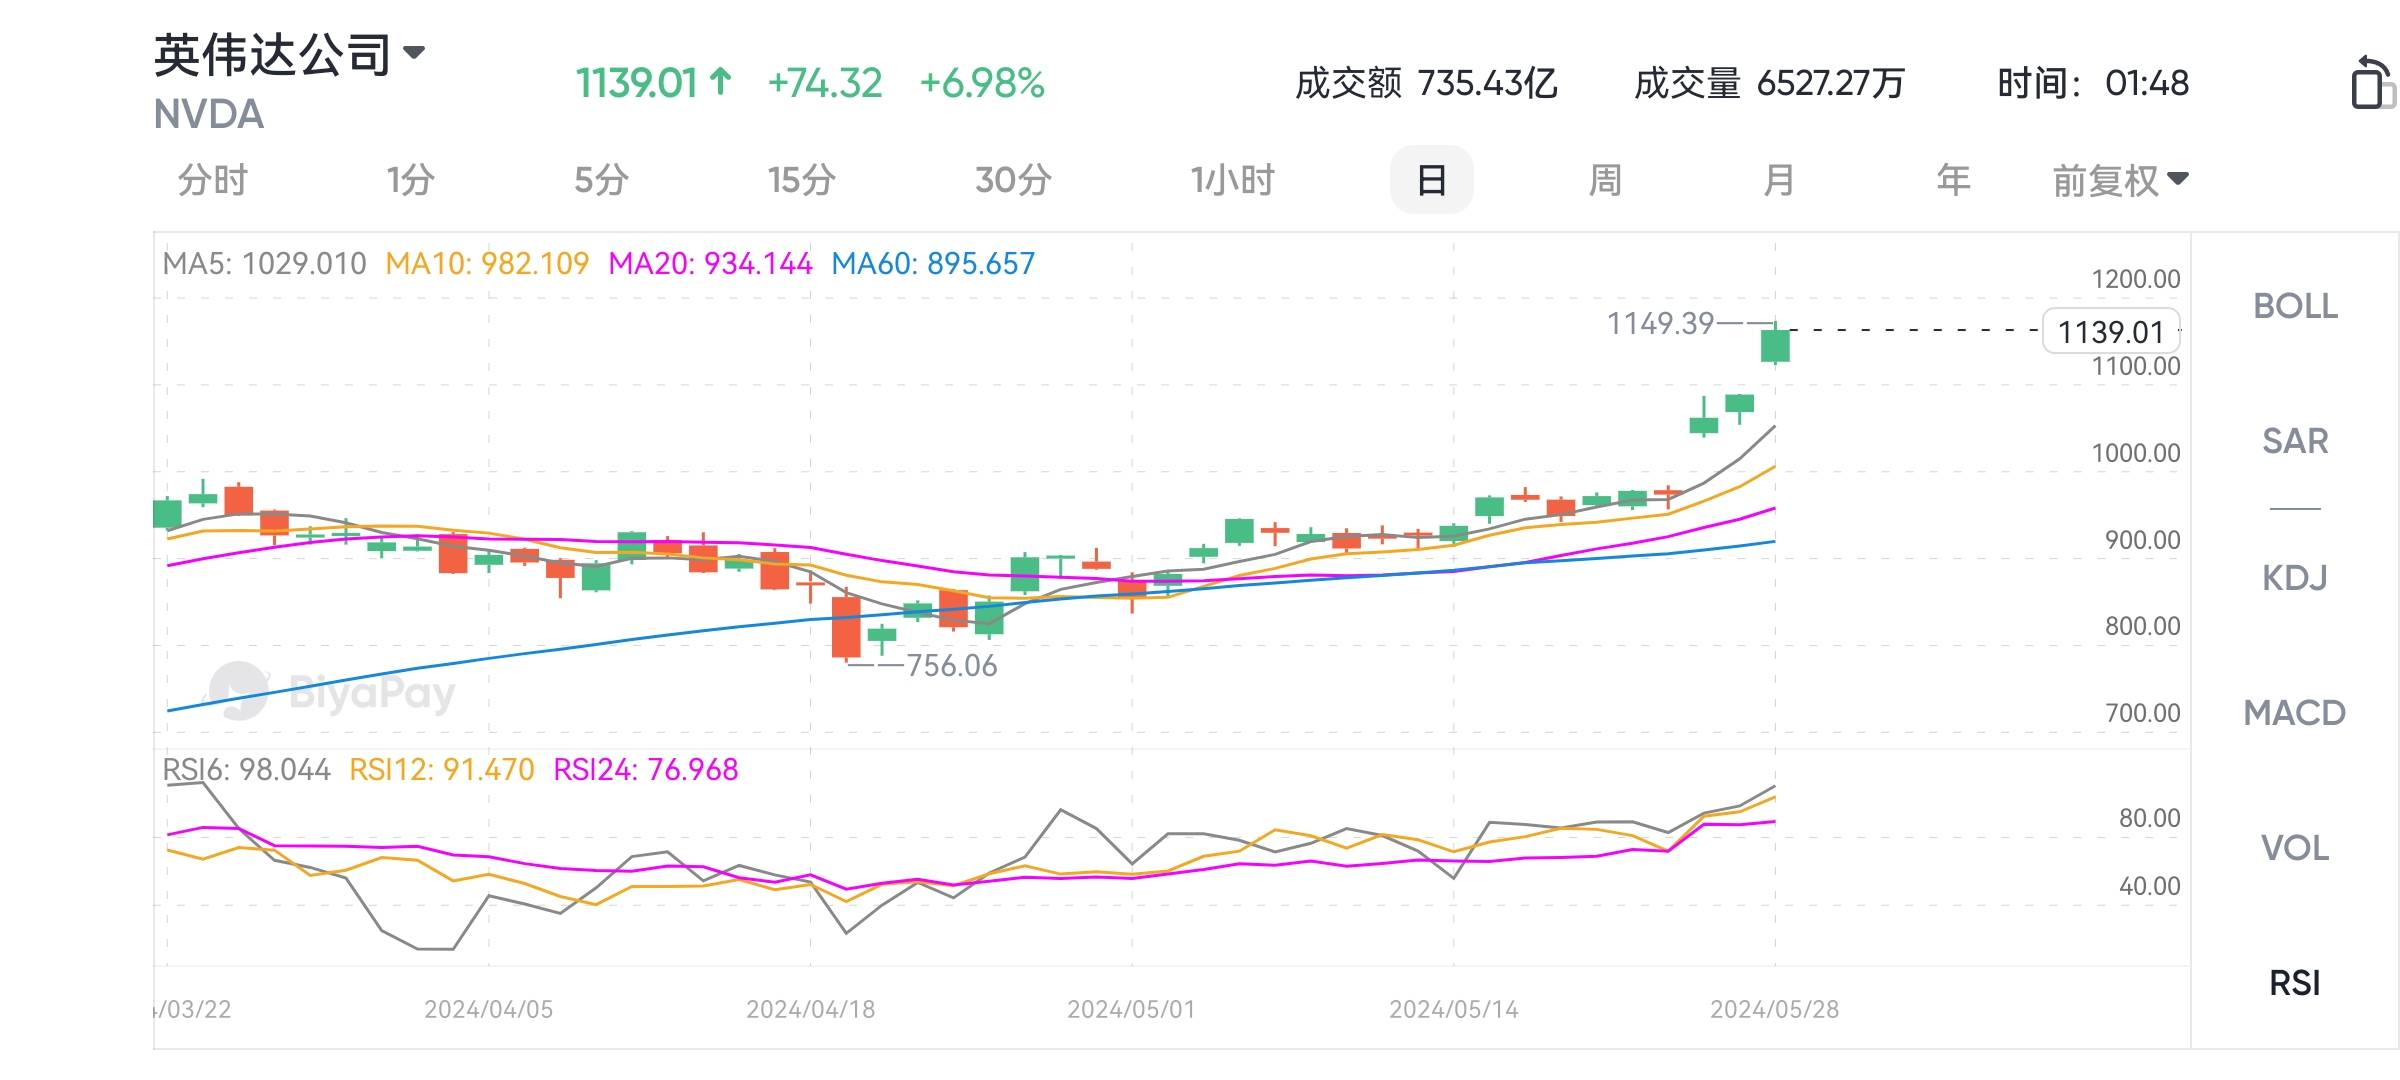Click the 80.00 RSI axis label

[2149, 818]
